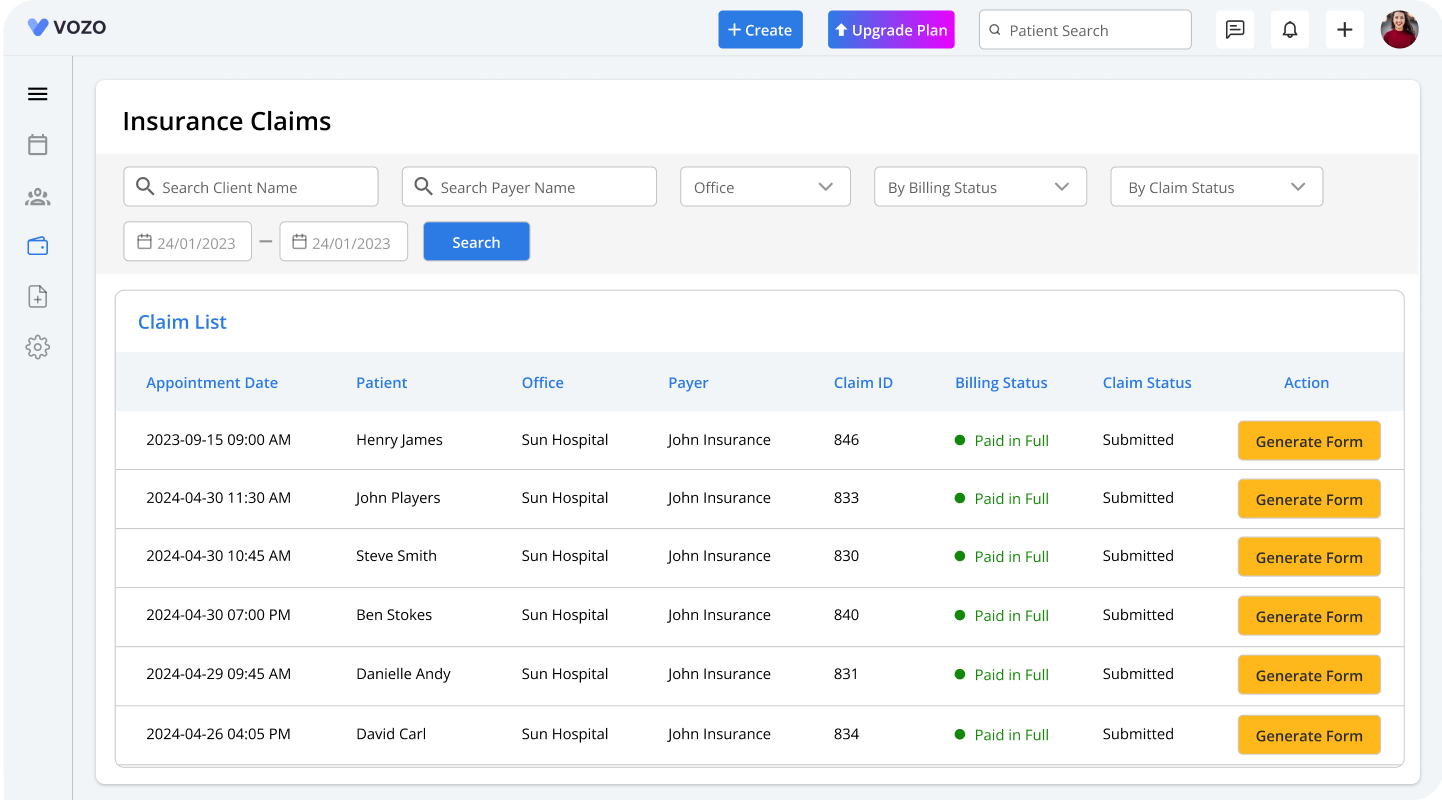The height and width of the screenshot is (800, 1442).
Task: Click the Claim List heading
Action: pyautogui.click(x=182, y=322)
